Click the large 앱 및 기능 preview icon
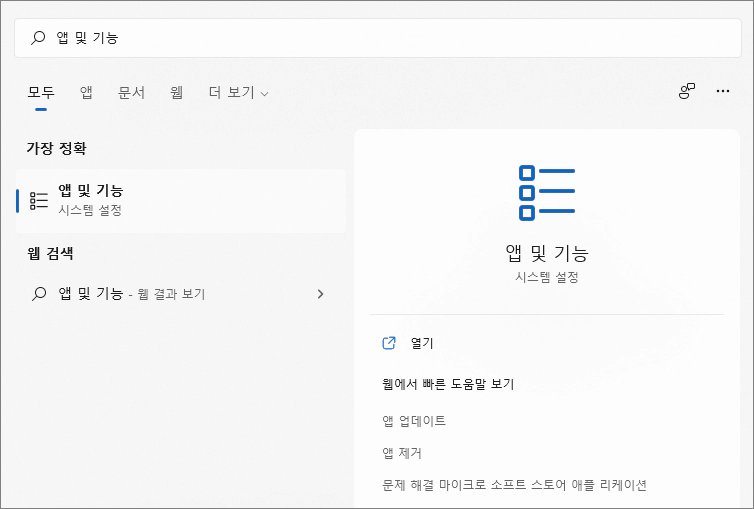Image resolution: width=754 pixels, height=509 pixels. point(547,193)
